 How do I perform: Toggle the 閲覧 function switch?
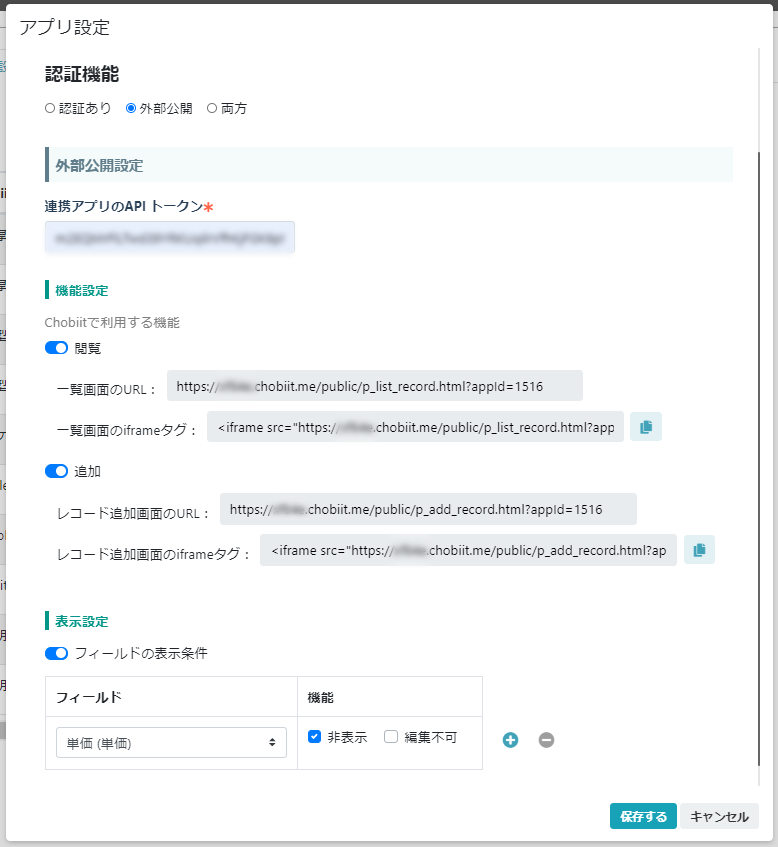tap(57, 348)
